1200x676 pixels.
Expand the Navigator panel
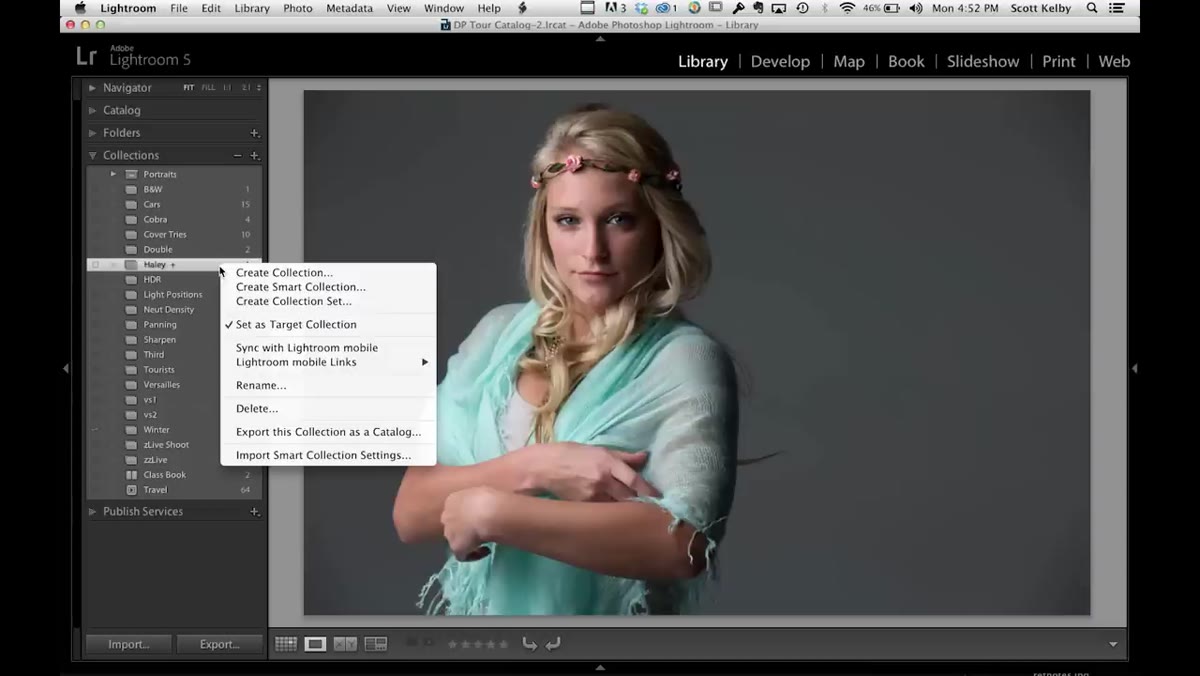[x=92, y=88]
